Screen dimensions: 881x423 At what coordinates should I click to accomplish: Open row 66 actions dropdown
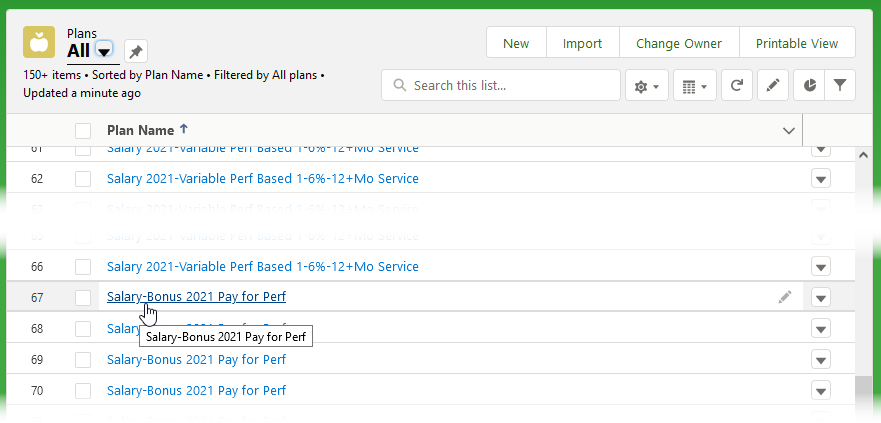[x=821, y=267]
